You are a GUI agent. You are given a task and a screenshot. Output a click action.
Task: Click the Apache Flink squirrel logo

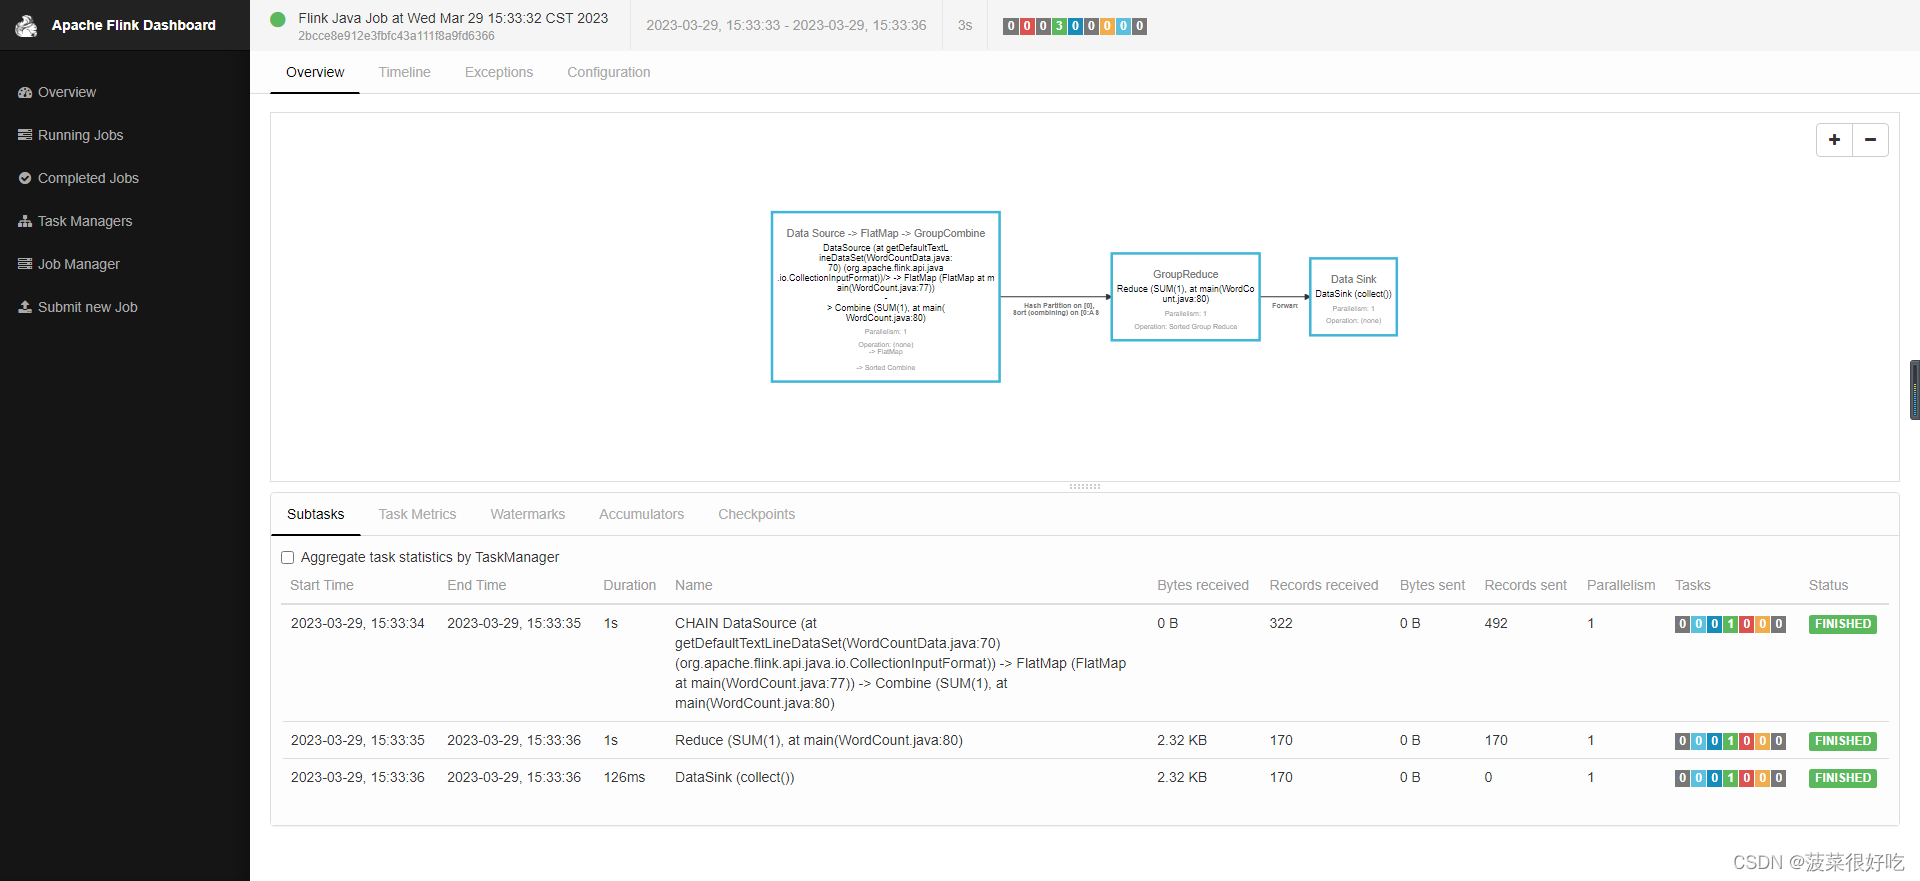tap(26, 25)
